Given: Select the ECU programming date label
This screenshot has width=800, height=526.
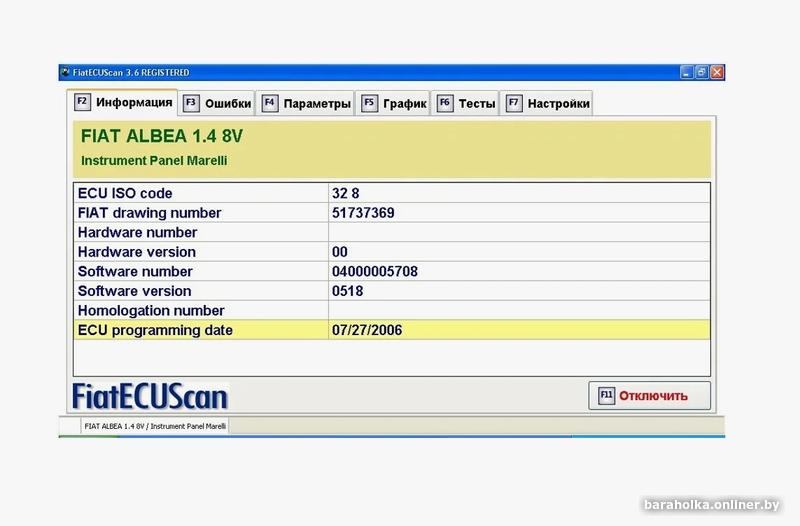Looking at the screenshot, I should pyautogui.click(x=155, y=330).
